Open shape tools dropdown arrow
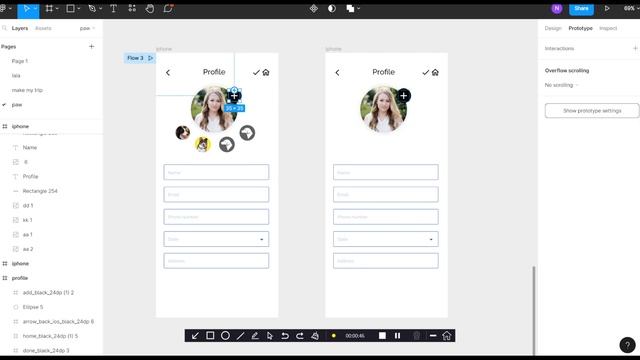Viewport: 640px width, 360px height. click(x=79, y=9)
